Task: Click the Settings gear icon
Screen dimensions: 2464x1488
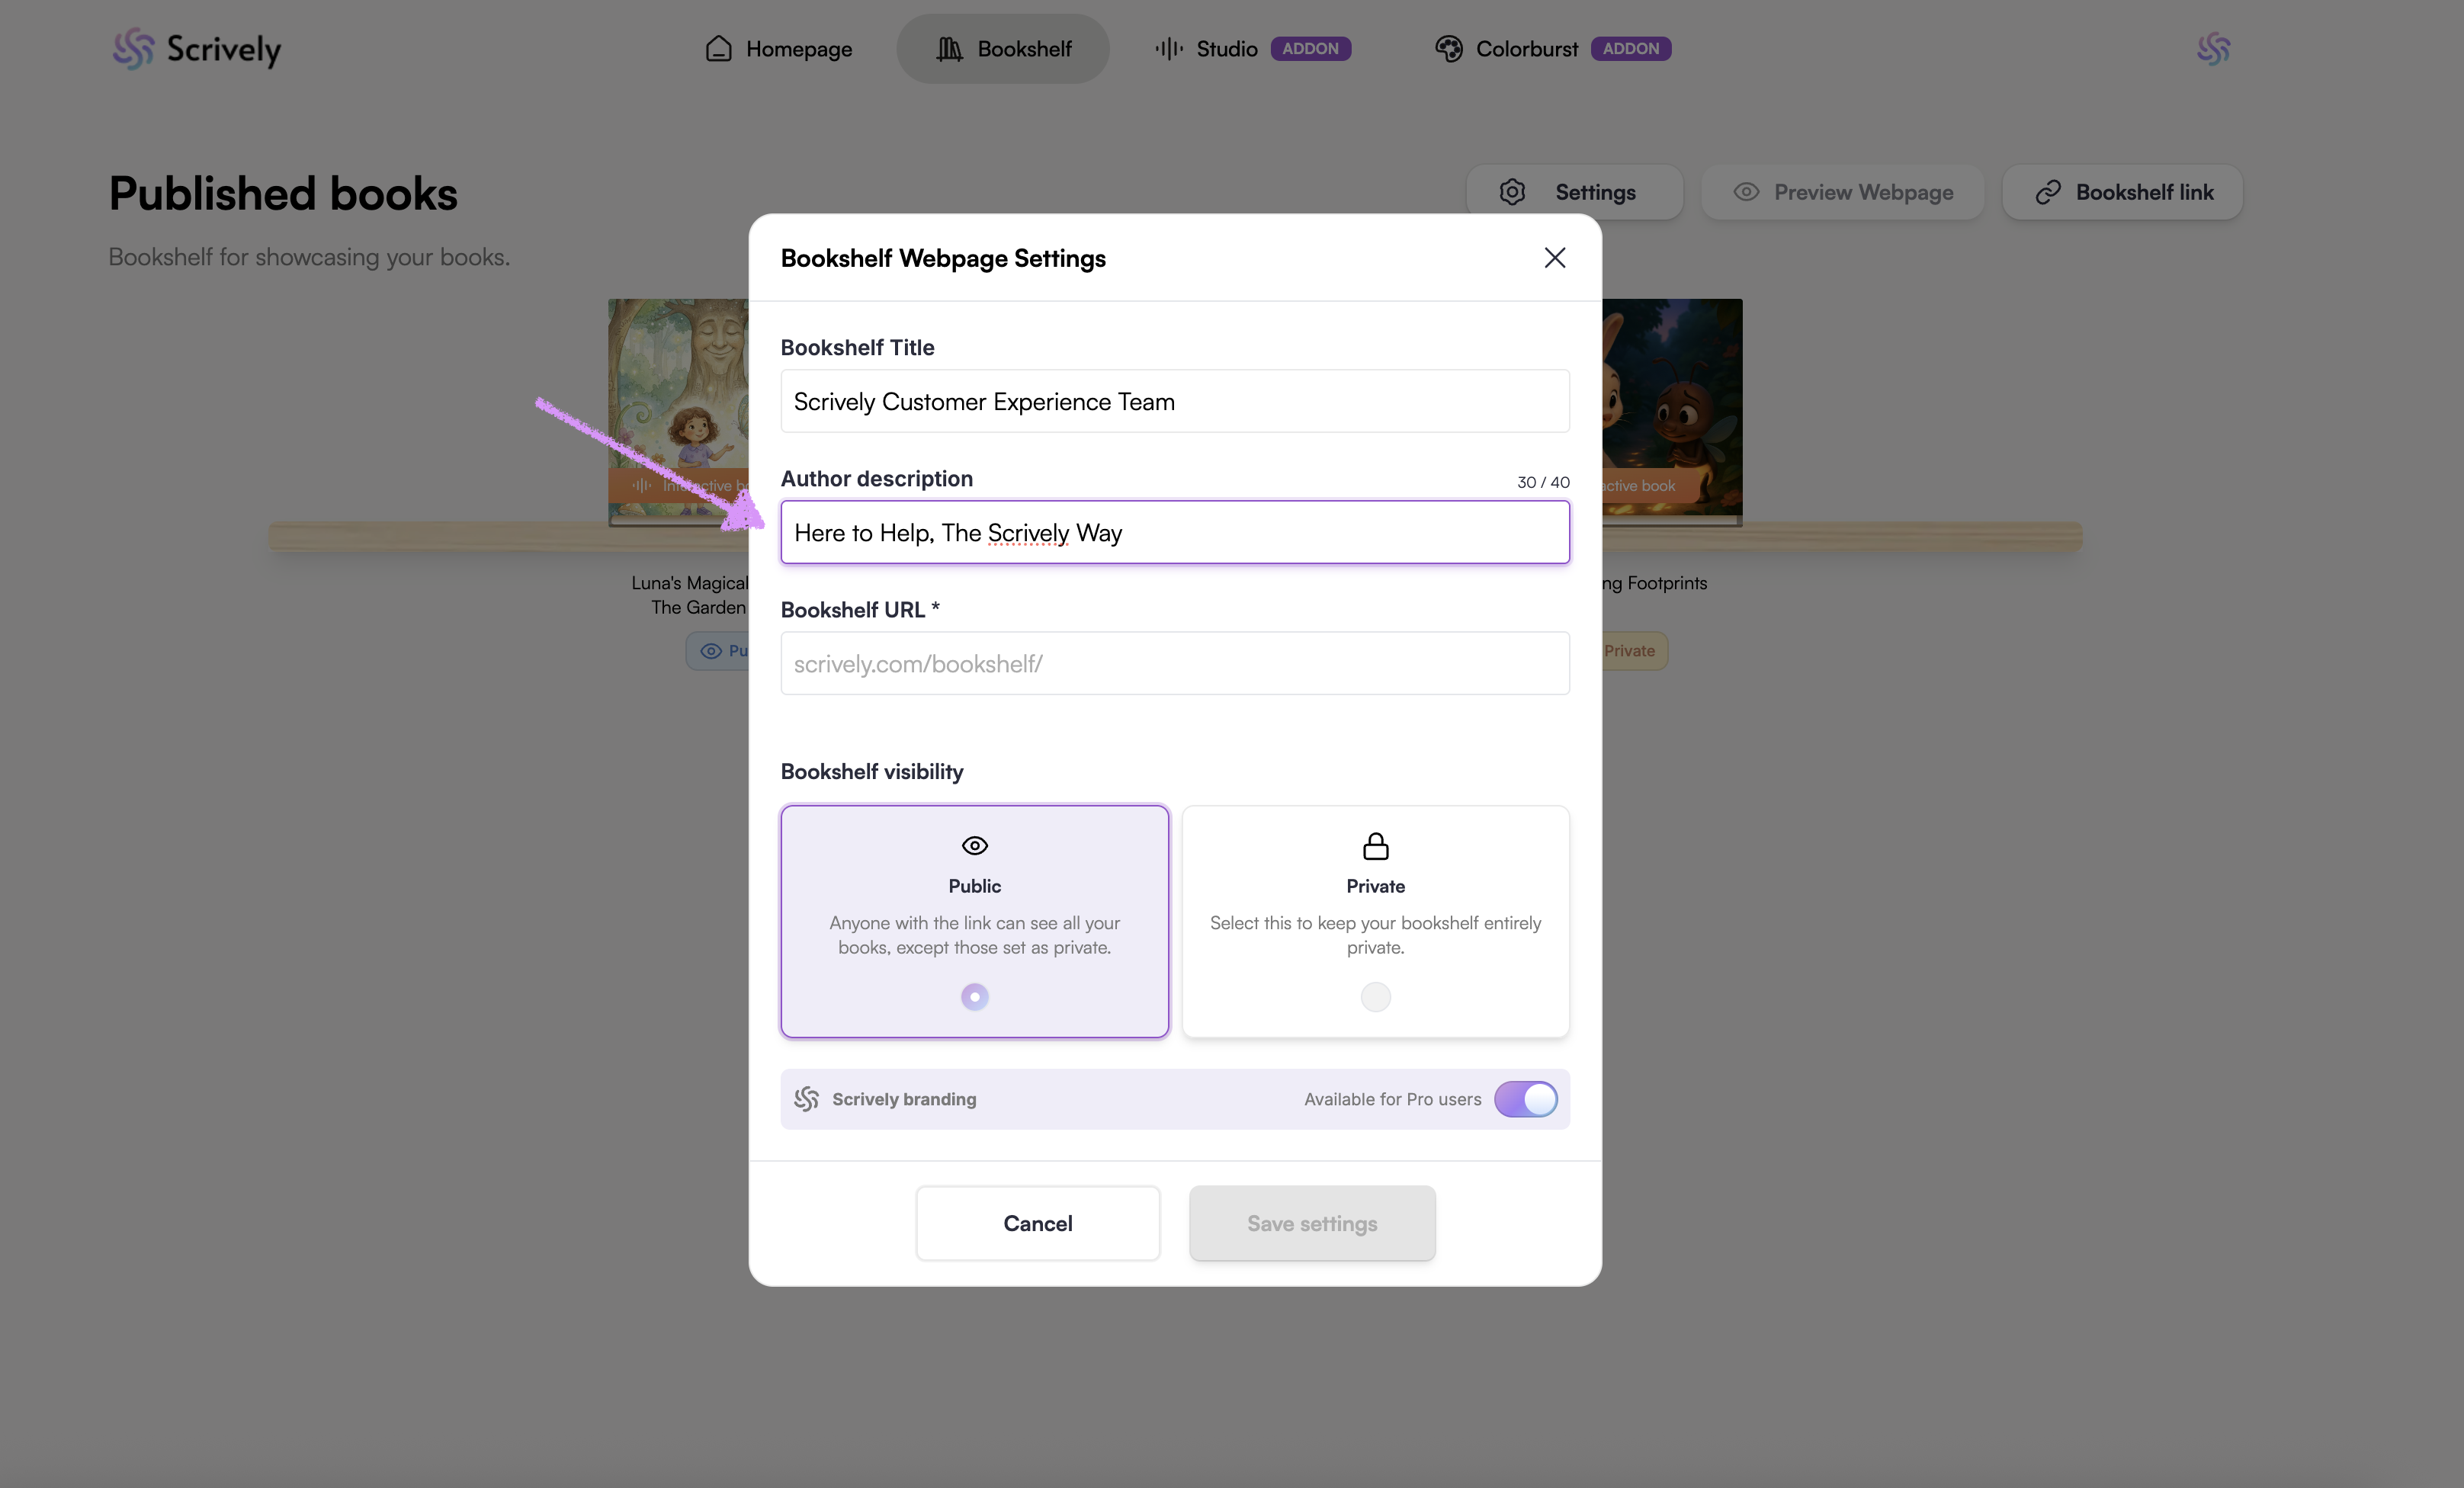Action: point(1512,192)
